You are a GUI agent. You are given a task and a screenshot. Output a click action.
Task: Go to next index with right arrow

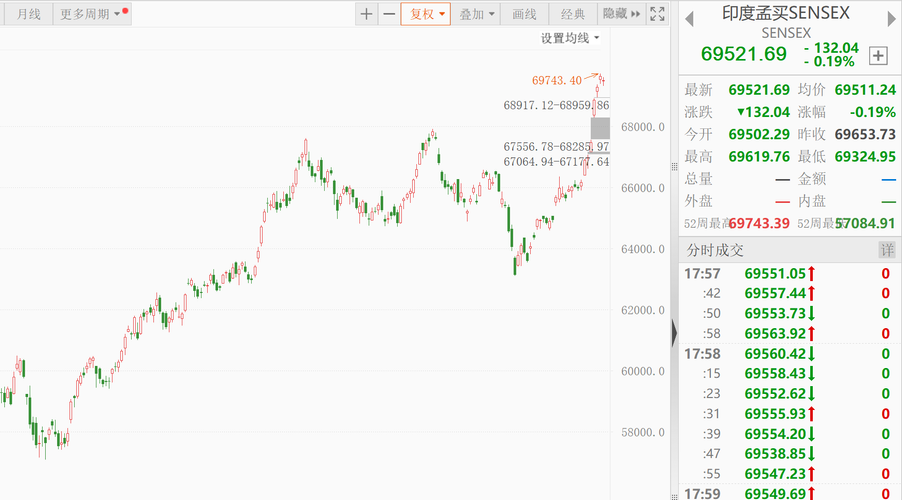click(x=890, y=14)
